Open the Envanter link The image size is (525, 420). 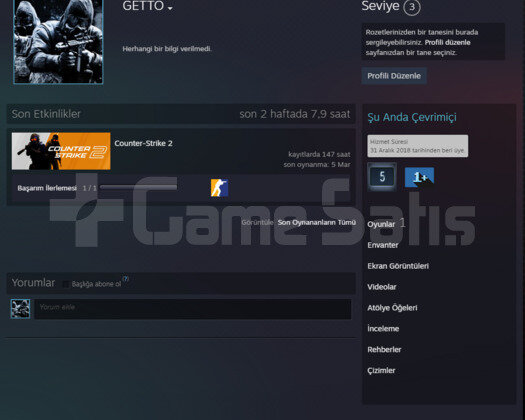click(x=383, y=245)
